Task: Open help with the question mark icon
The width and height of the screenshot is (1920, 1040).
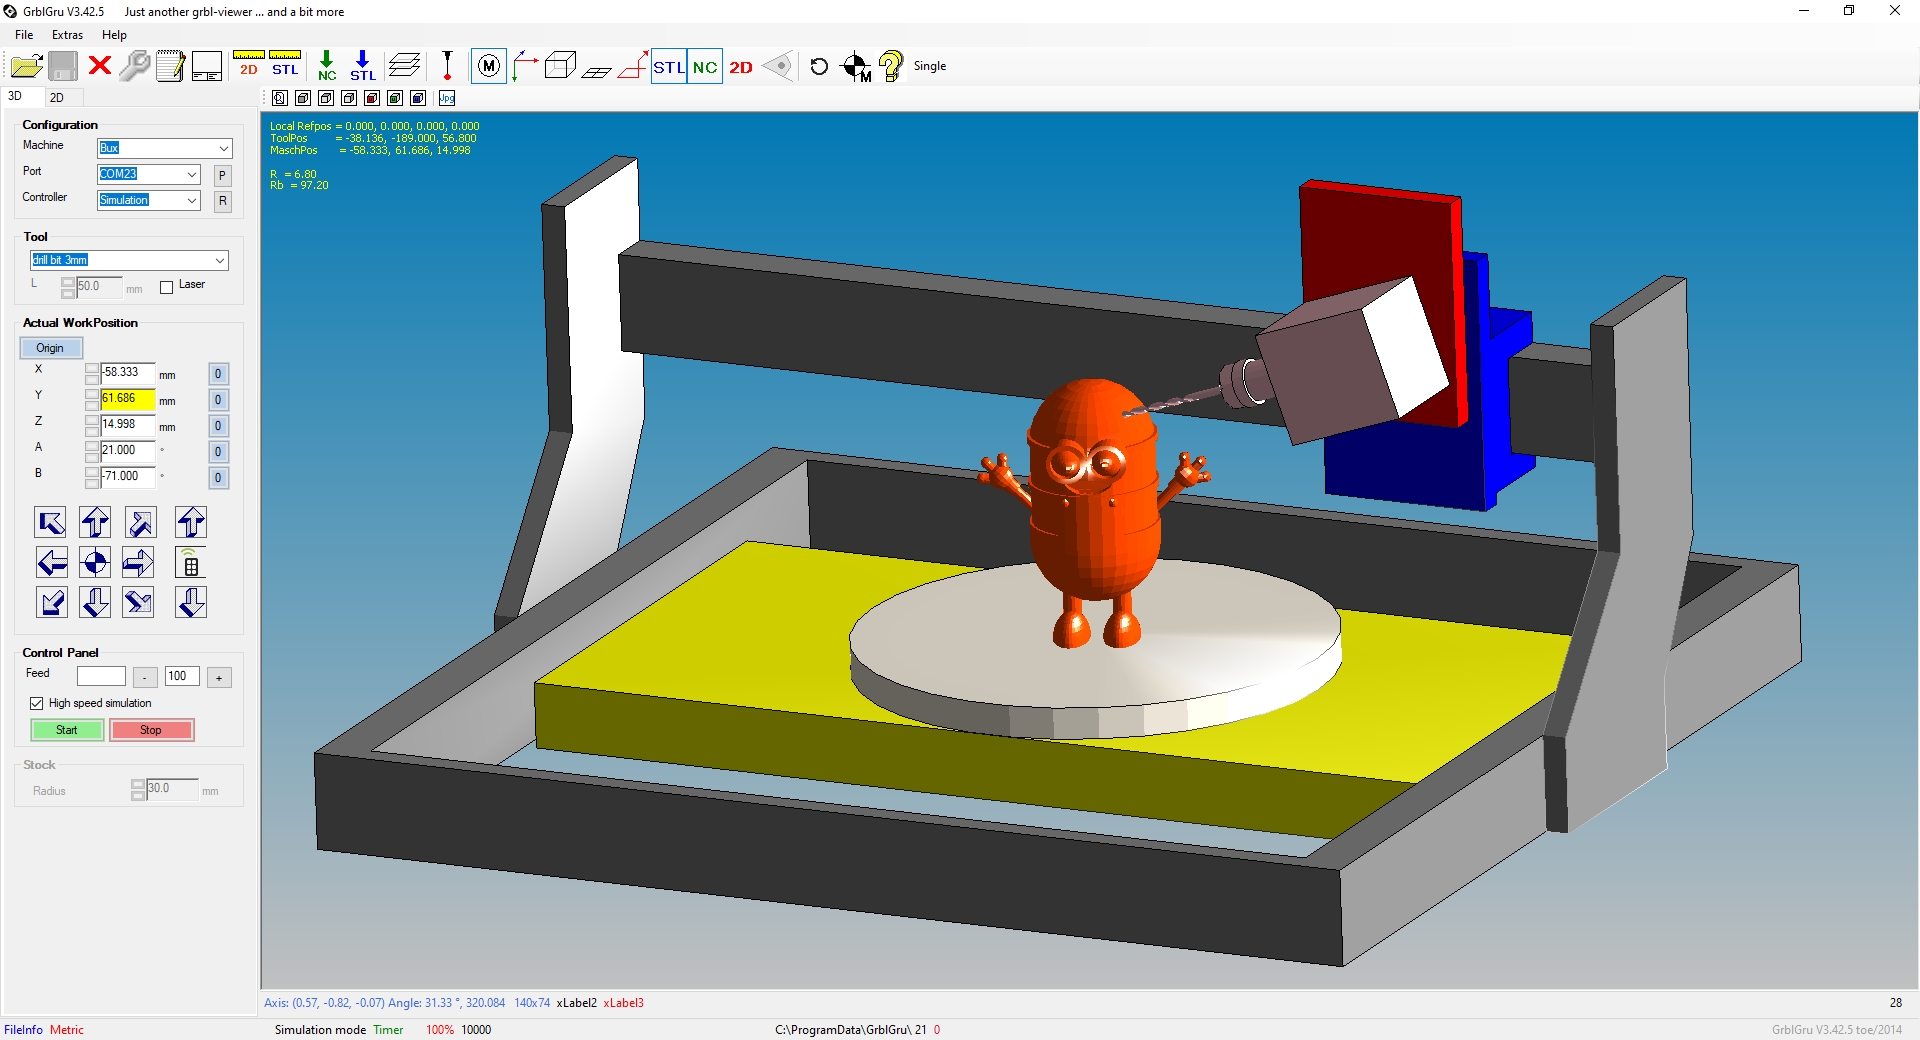Action: pyautogui.click(x=890, y=67)
